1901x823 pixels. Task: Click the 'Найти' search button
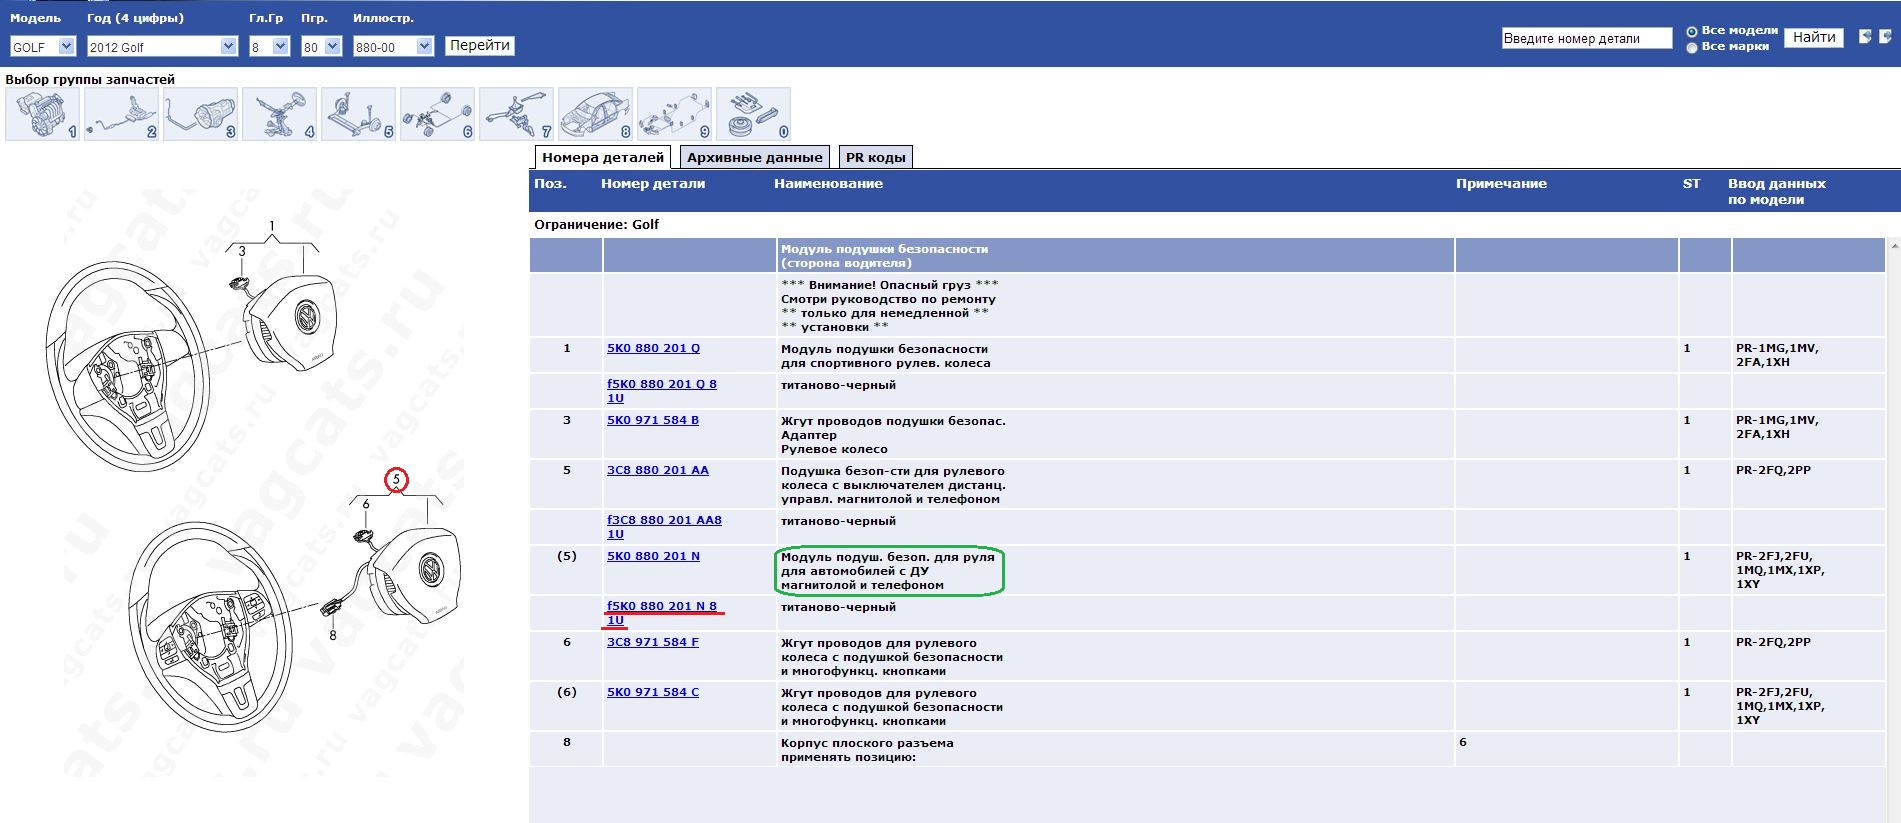[1813, 38]
